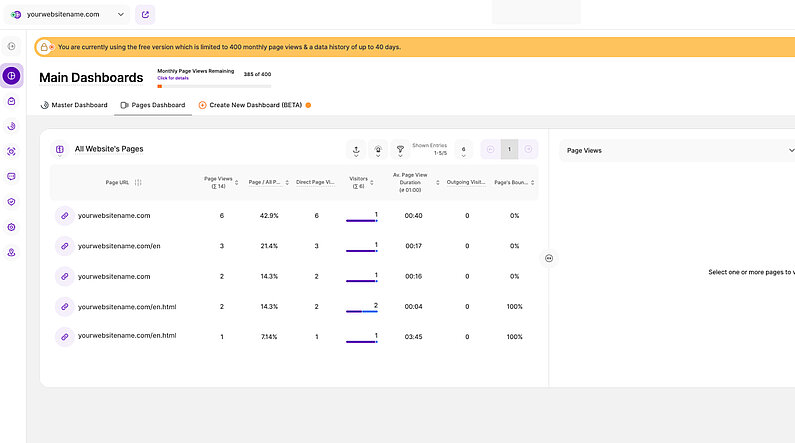Click the lightbulb insights icon in table toolbar
Screen dimensions: 795x443
pyautogui.click(x=378, y=150)
